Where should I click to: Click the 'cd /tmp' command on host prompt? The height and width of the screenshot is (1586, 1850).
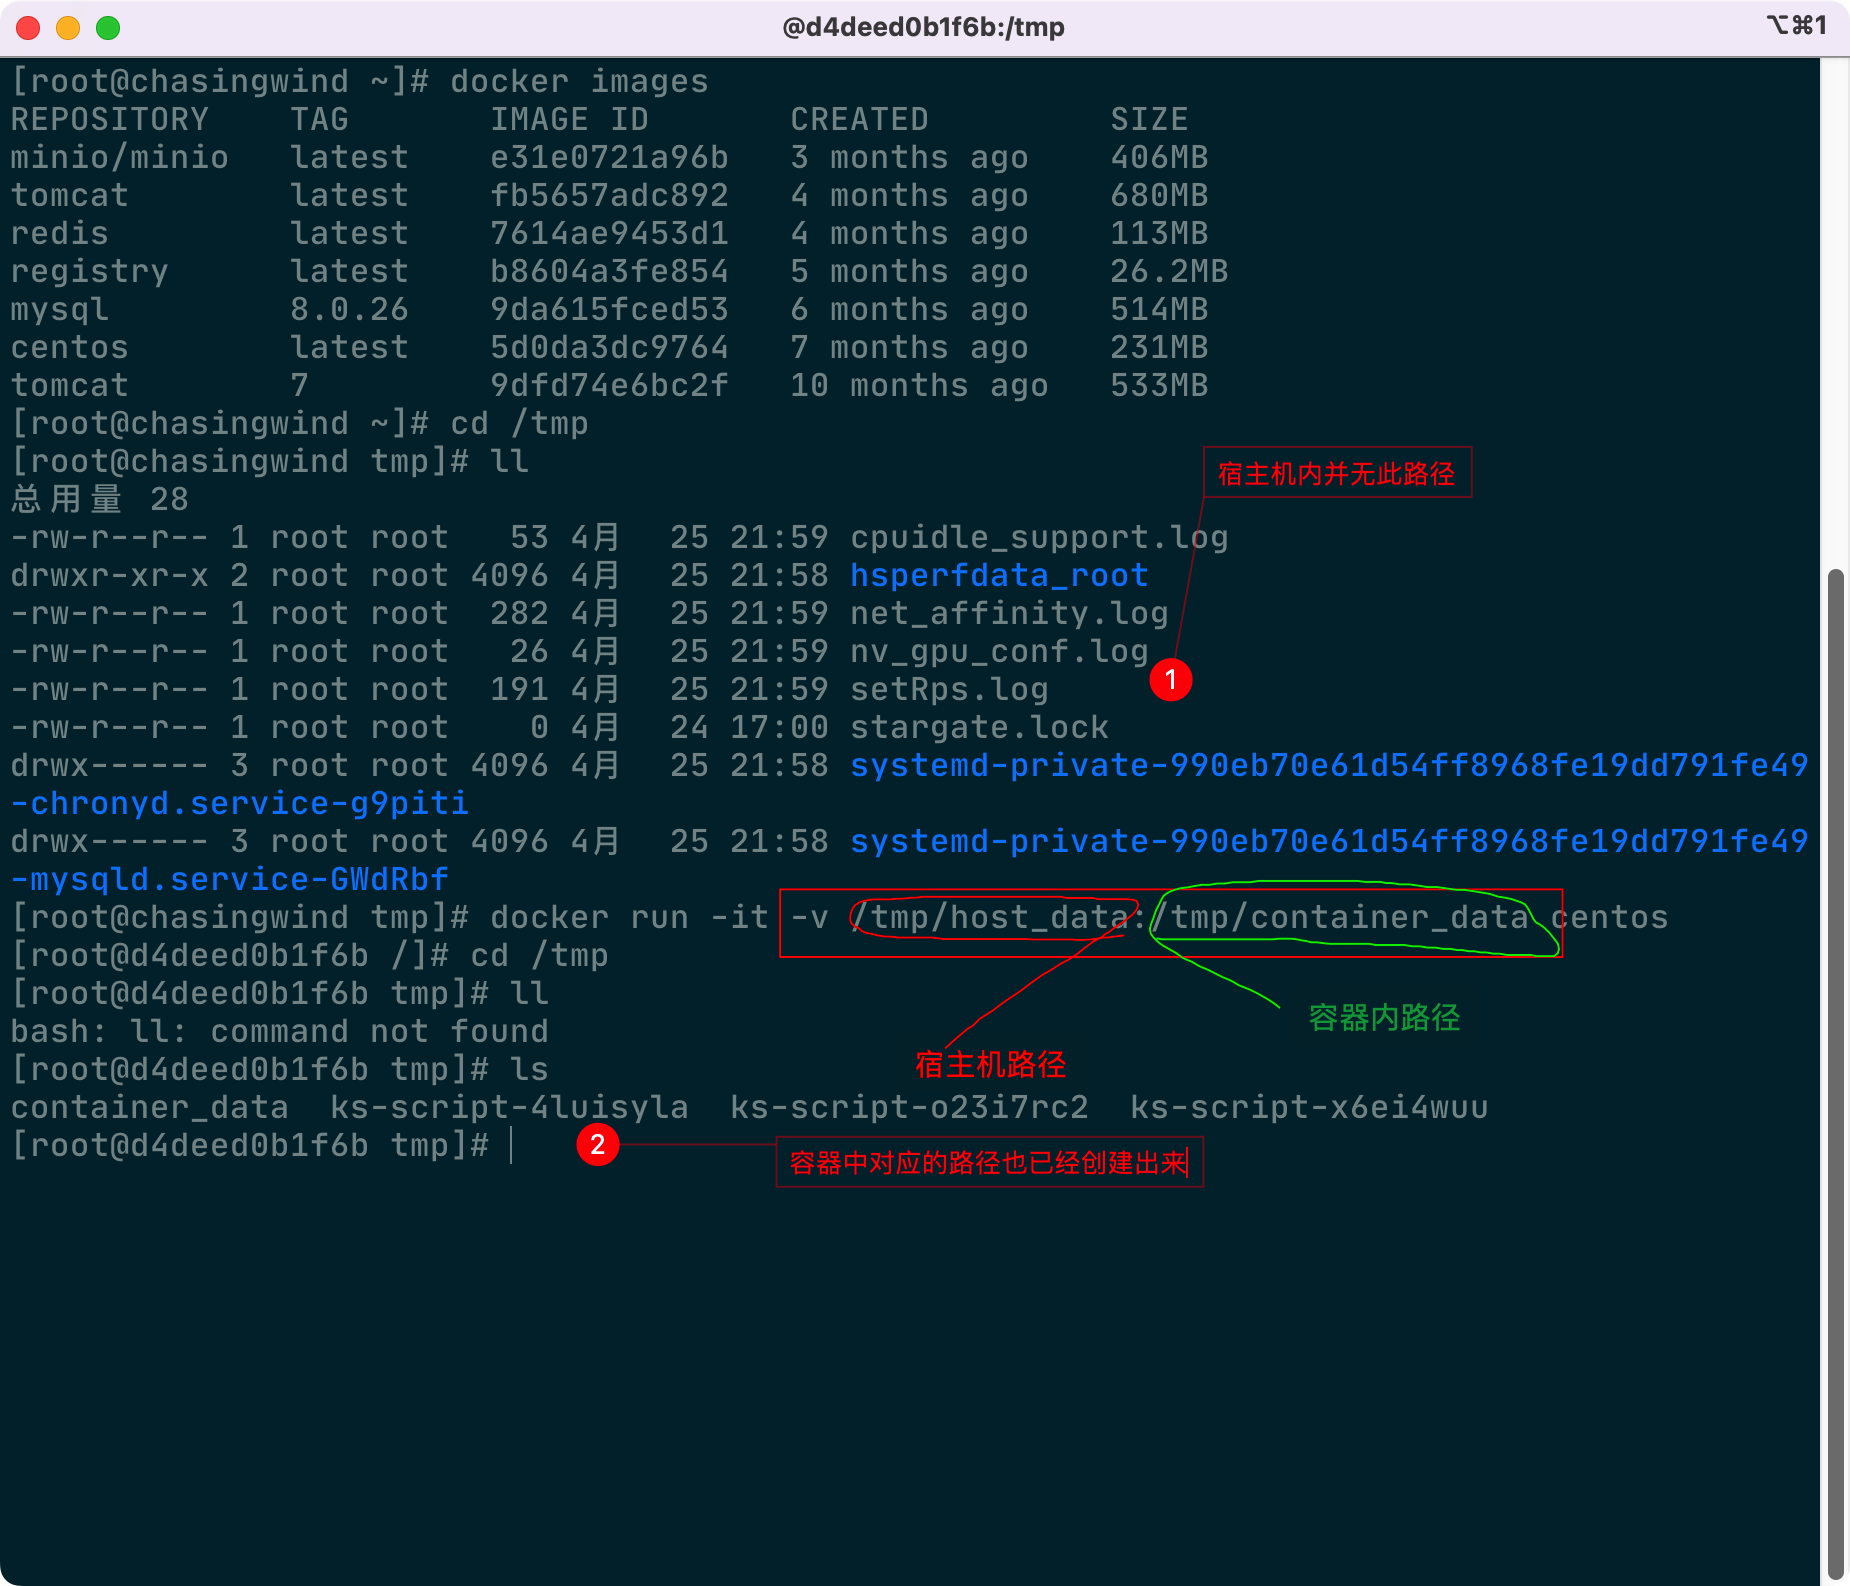pyautogui.click(x=519, y=423)
